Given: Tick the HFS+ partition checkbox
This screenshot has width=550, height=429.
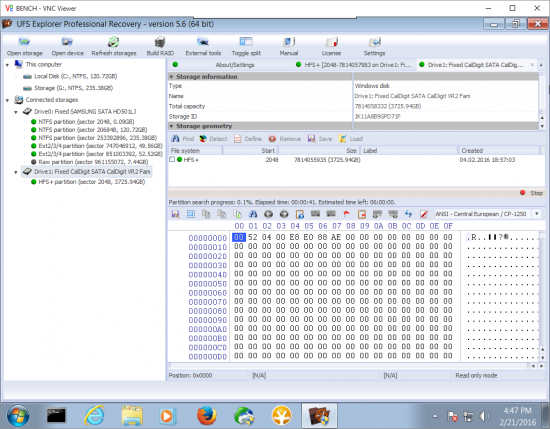Looking at the screenshot, I should coord(172,160).
